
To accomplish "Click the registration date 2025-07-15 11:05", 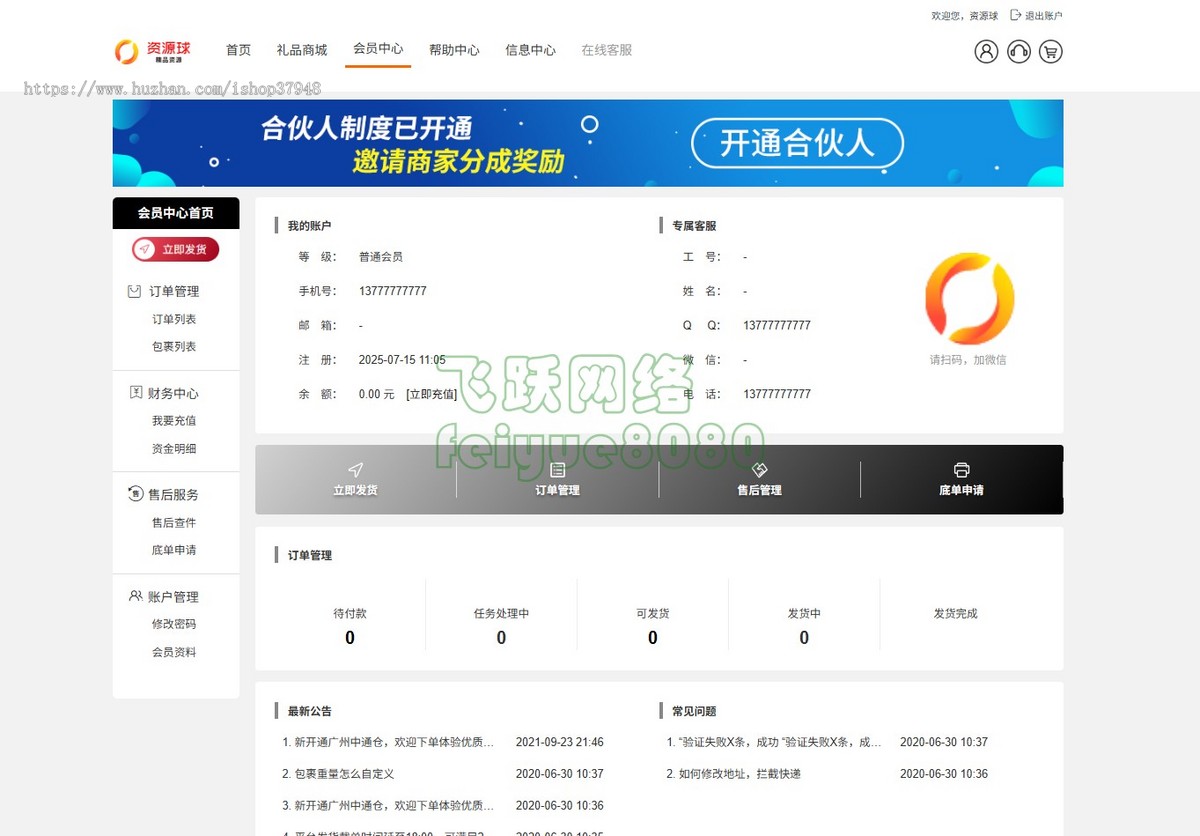I will [x=402, y=360].
